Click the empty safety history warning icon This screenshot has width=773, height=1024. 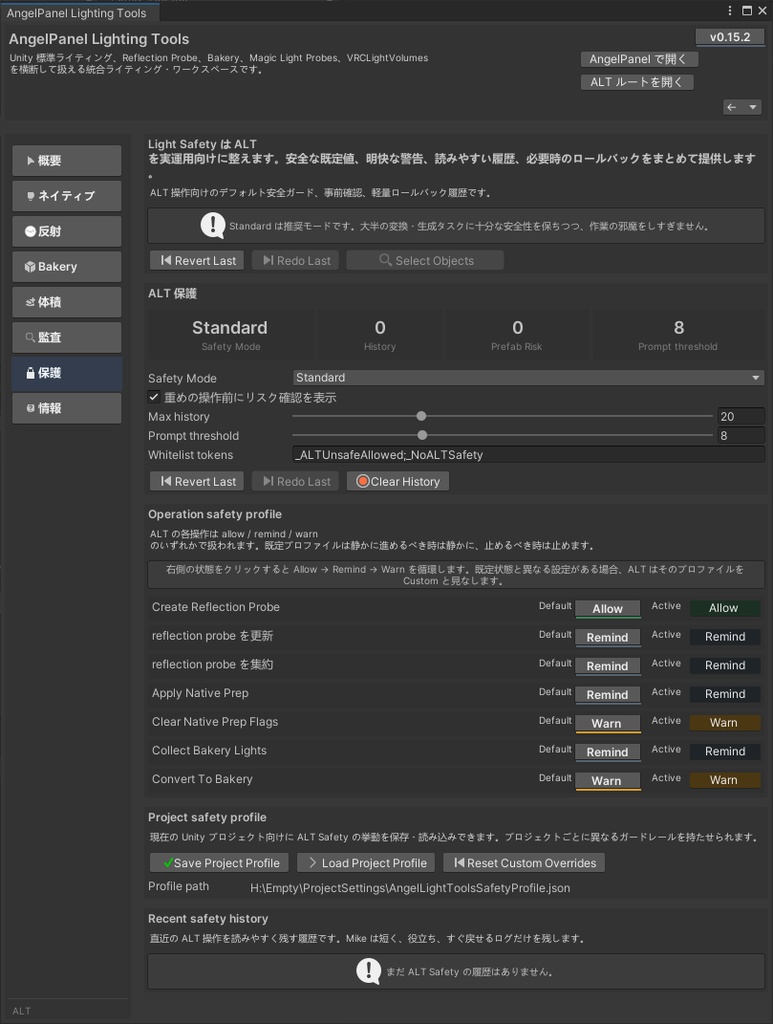[x=369, y=971]
